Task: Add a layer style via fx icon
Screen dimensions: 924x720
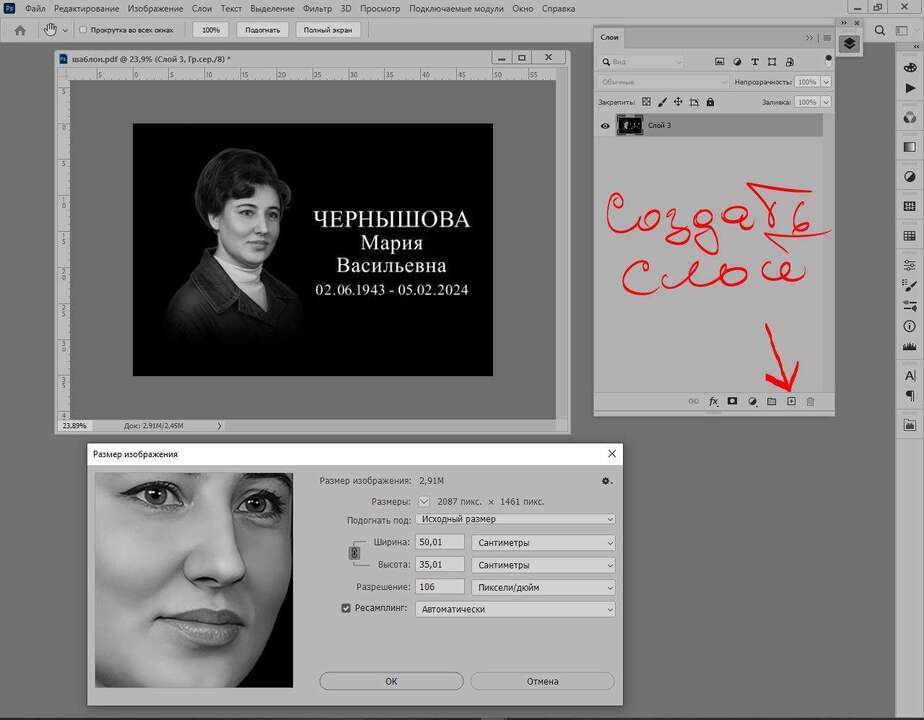Action: 713,401
